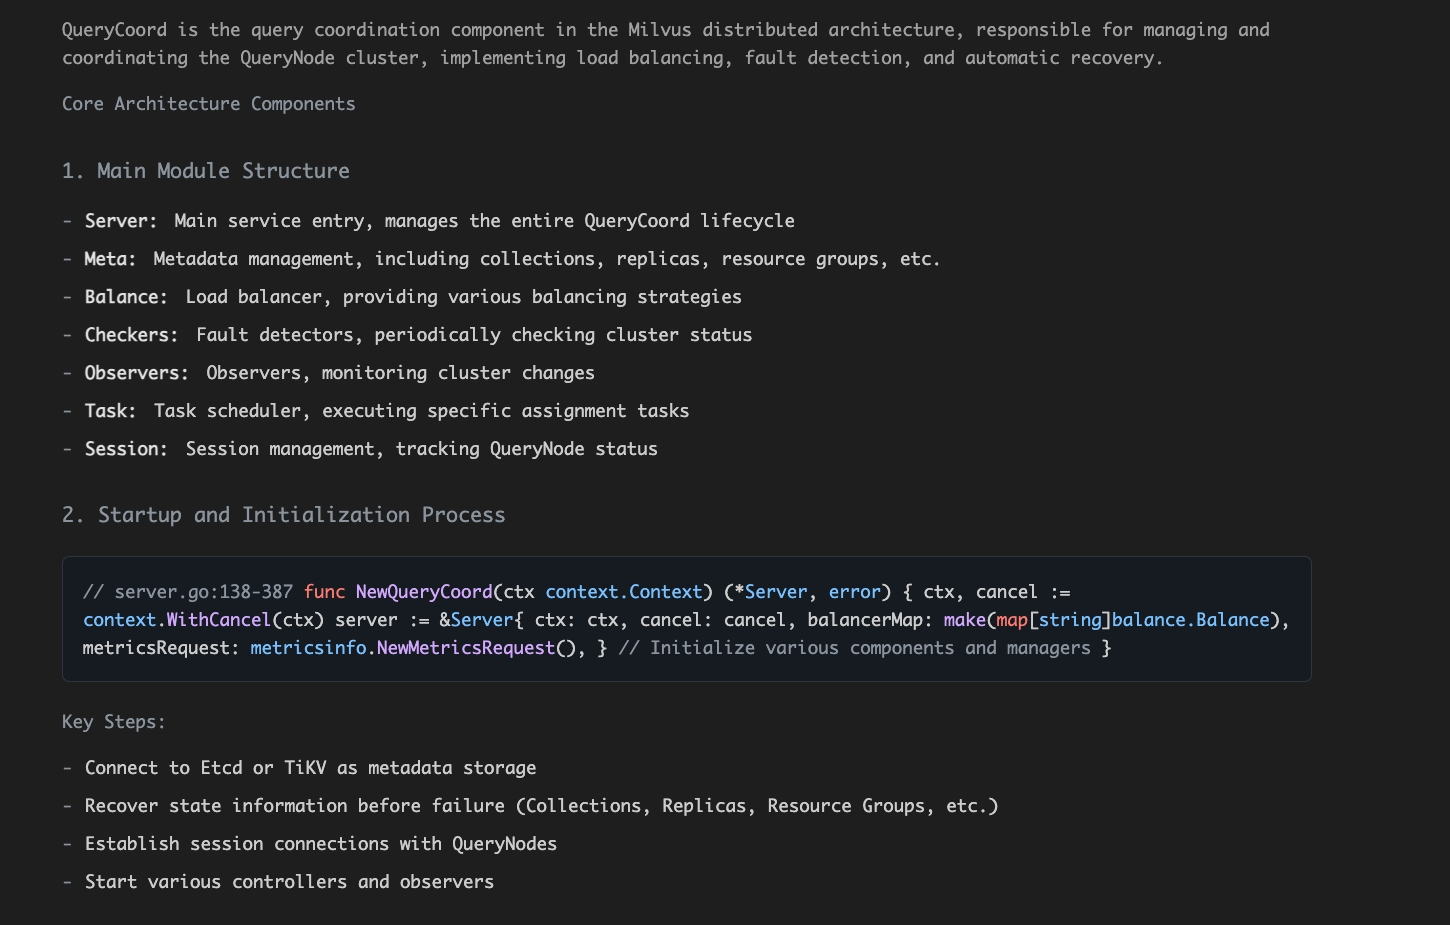Click "Start various controllers and observers" step

pos(289,882)
